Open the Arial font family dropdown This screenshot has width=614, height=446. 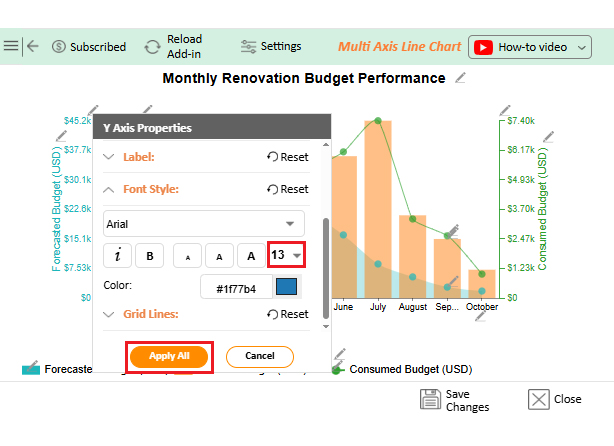click(x=204, y=224)
